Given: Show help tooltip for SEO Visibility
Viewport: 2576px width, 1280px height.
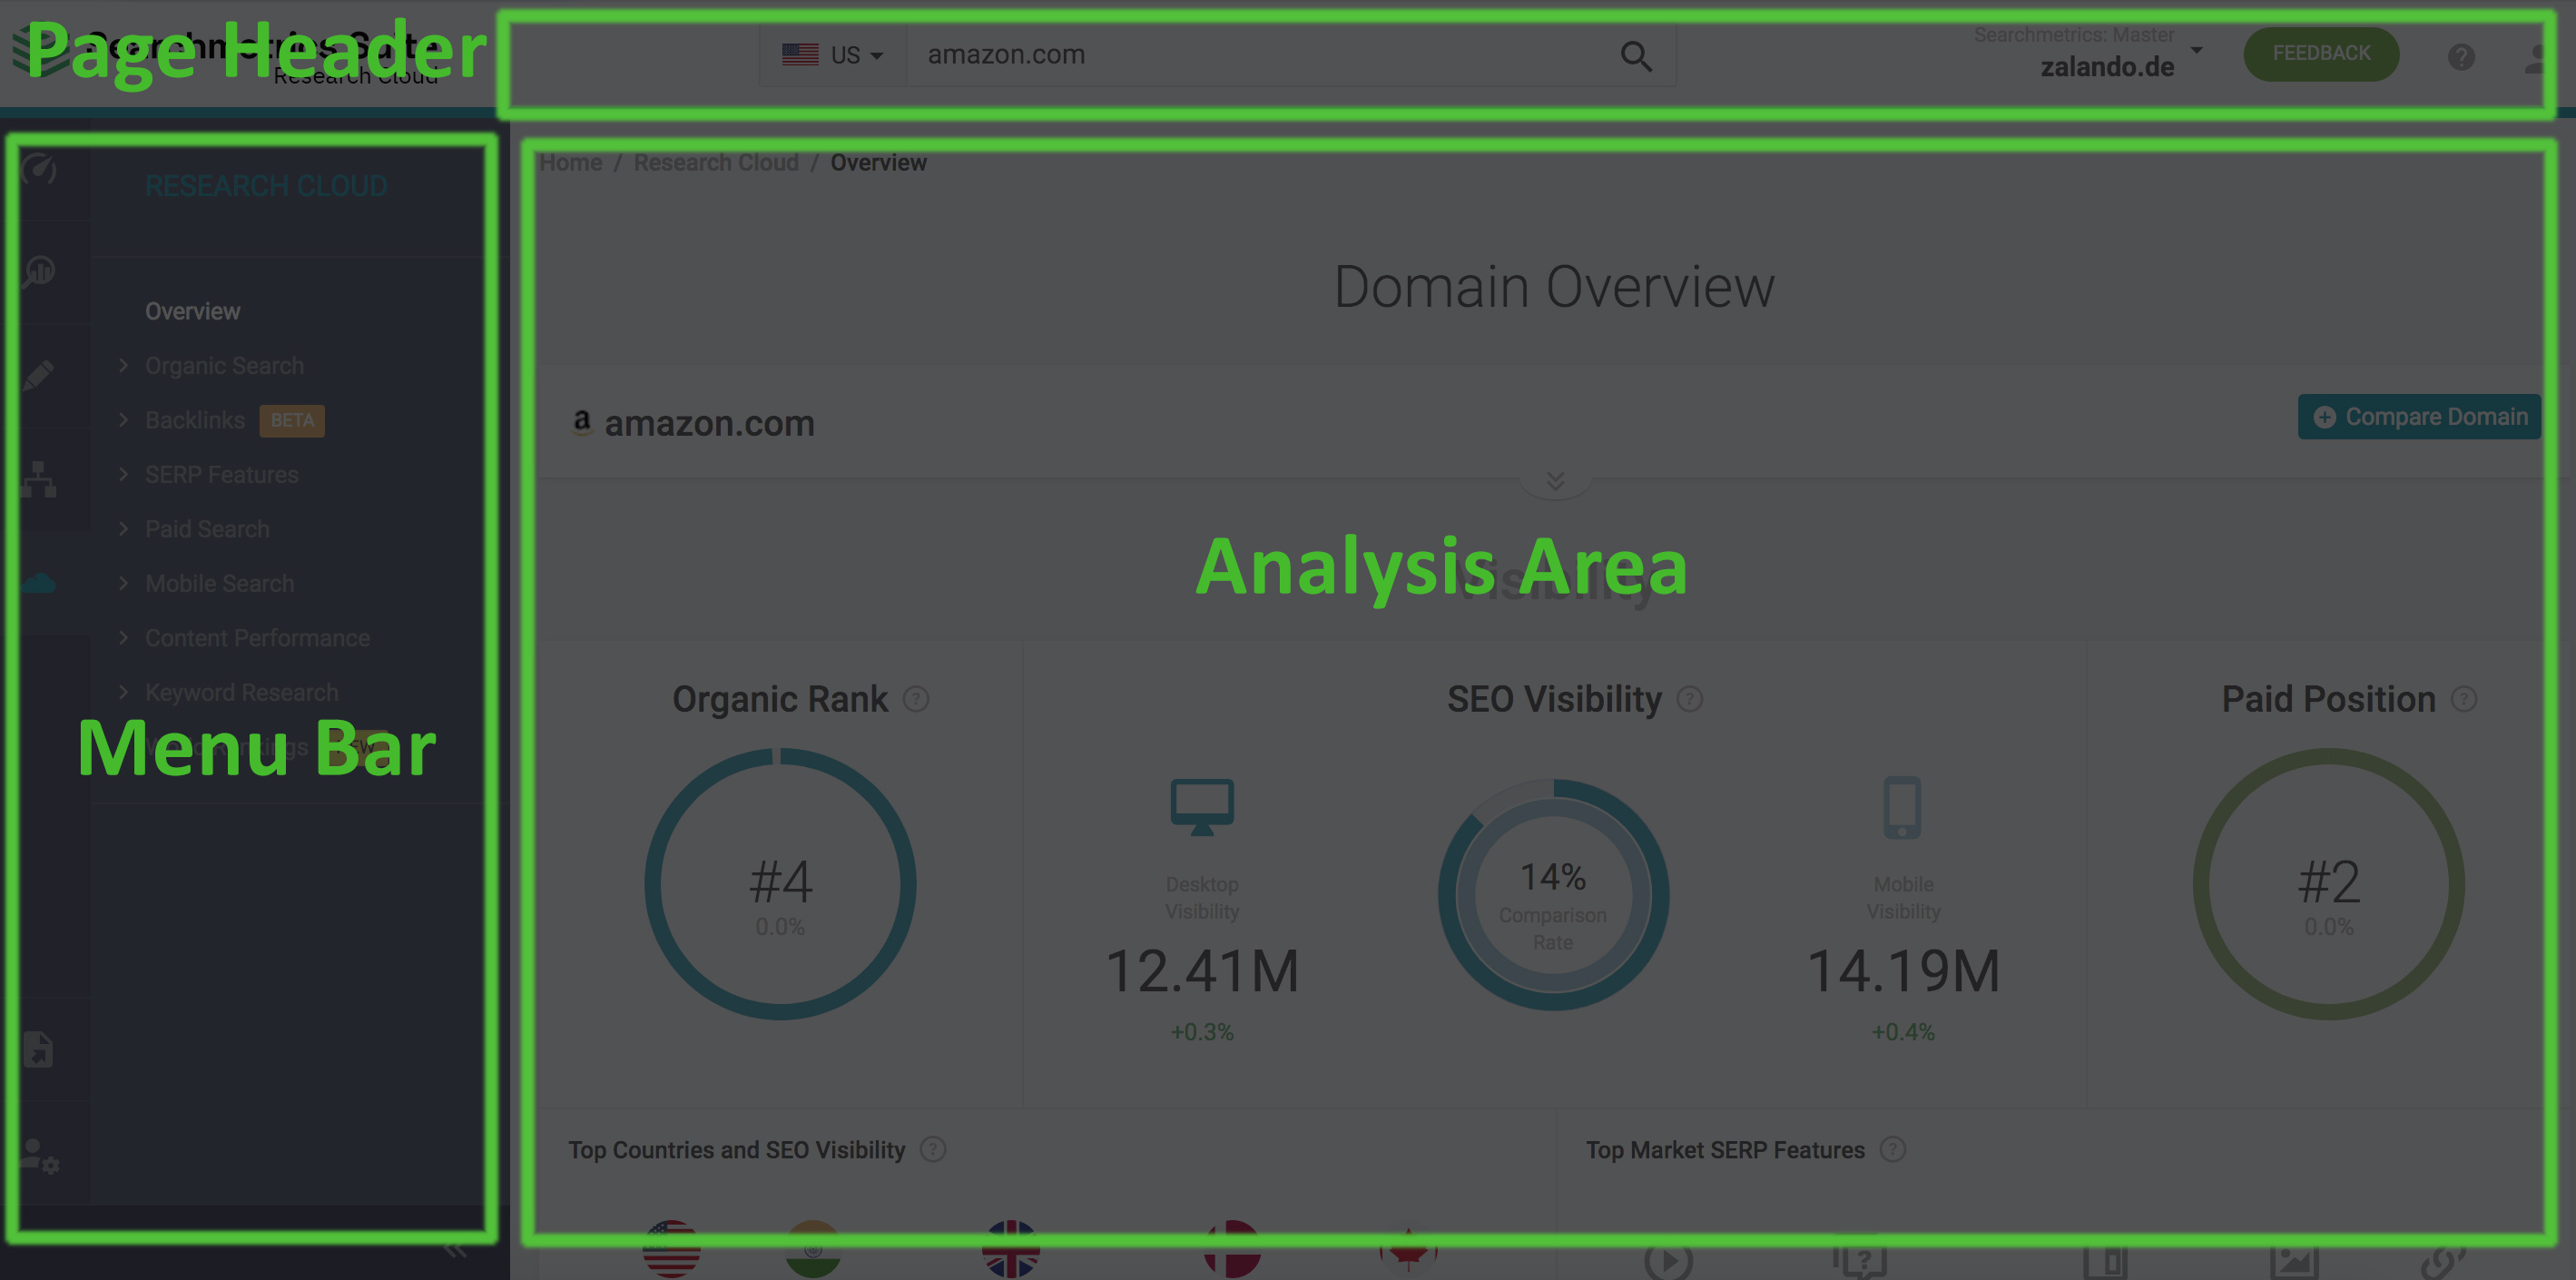Looking at the screenshot, I should coord(1690,699).
